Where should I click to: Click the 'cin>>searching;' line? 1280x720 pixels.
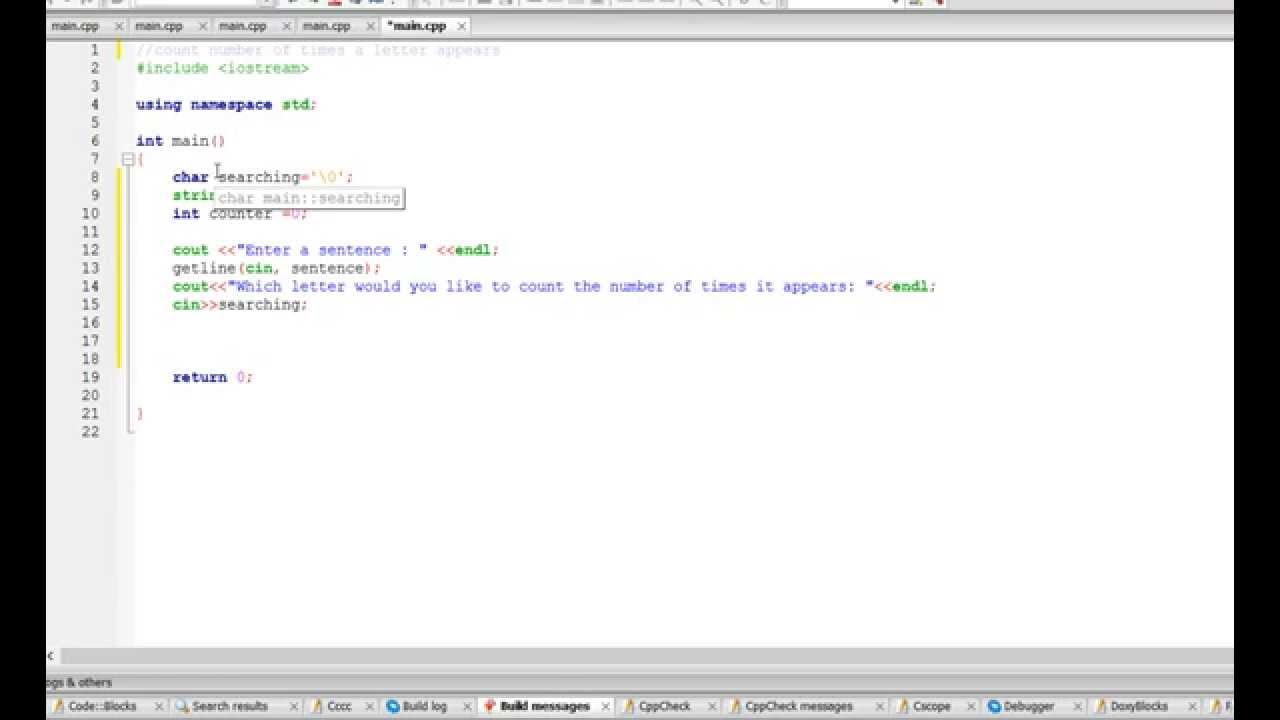click(240, 305)
